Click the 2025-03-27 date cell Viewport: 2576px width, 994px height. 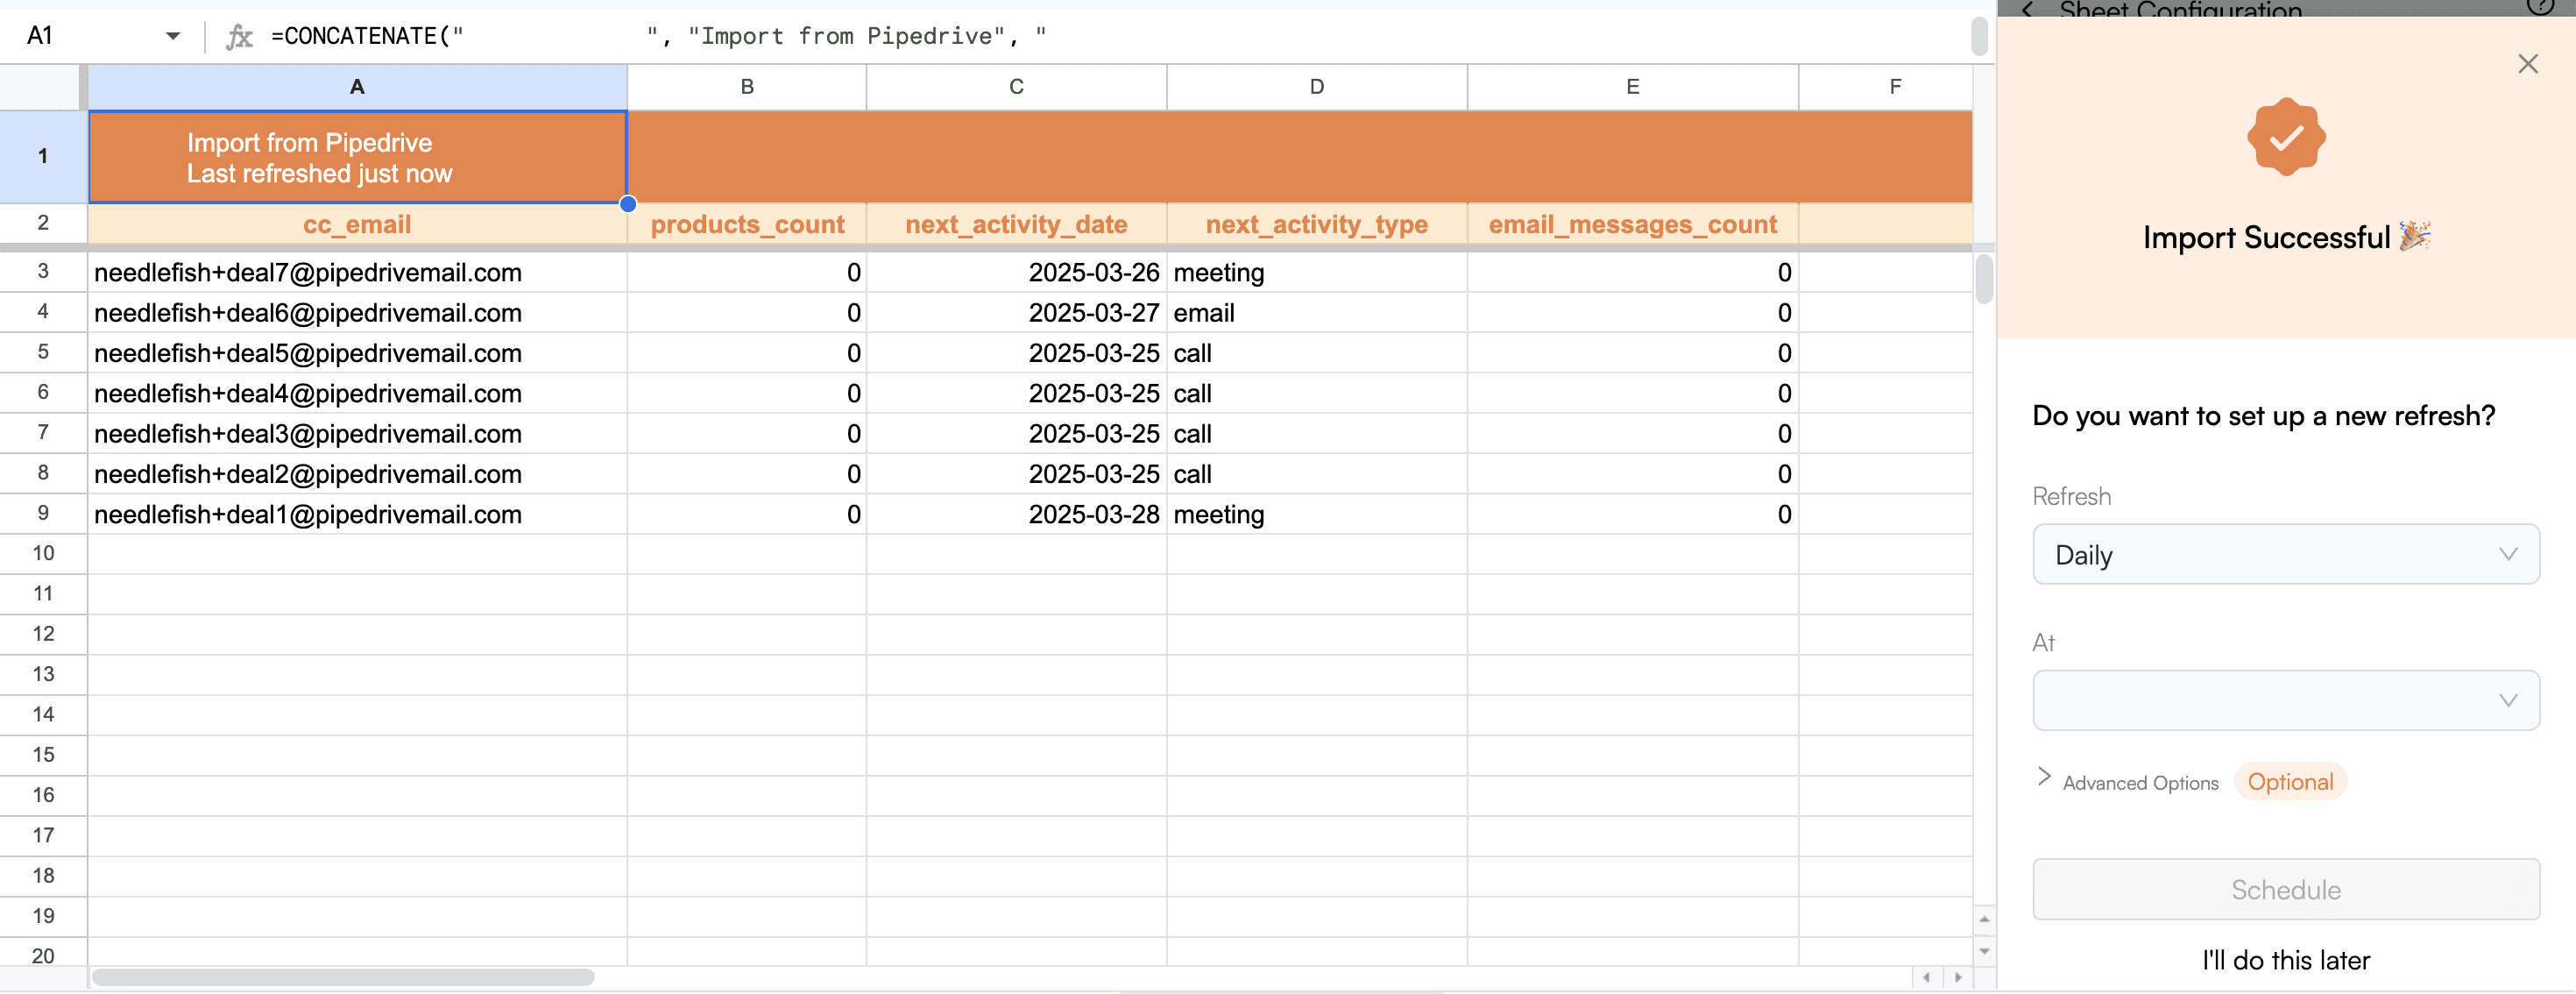[1016, 312]
